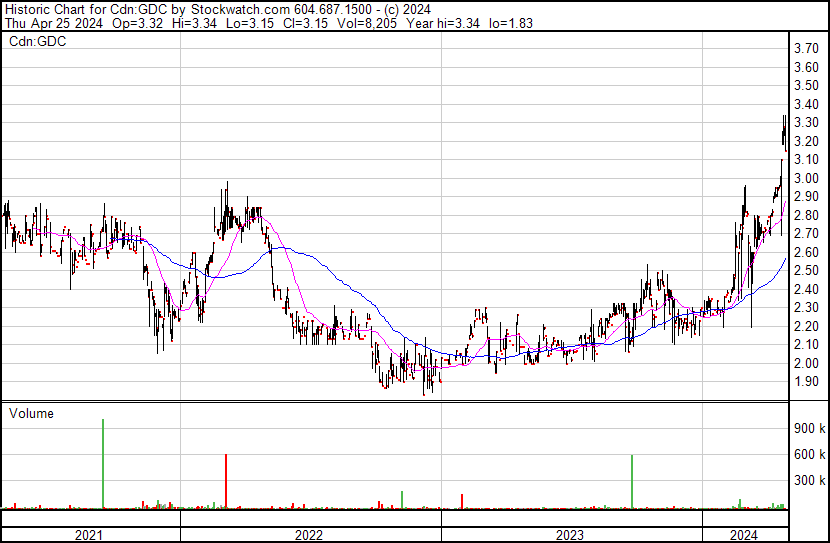Select the 2022 year label on the timeline

click(x=310, y=535)
